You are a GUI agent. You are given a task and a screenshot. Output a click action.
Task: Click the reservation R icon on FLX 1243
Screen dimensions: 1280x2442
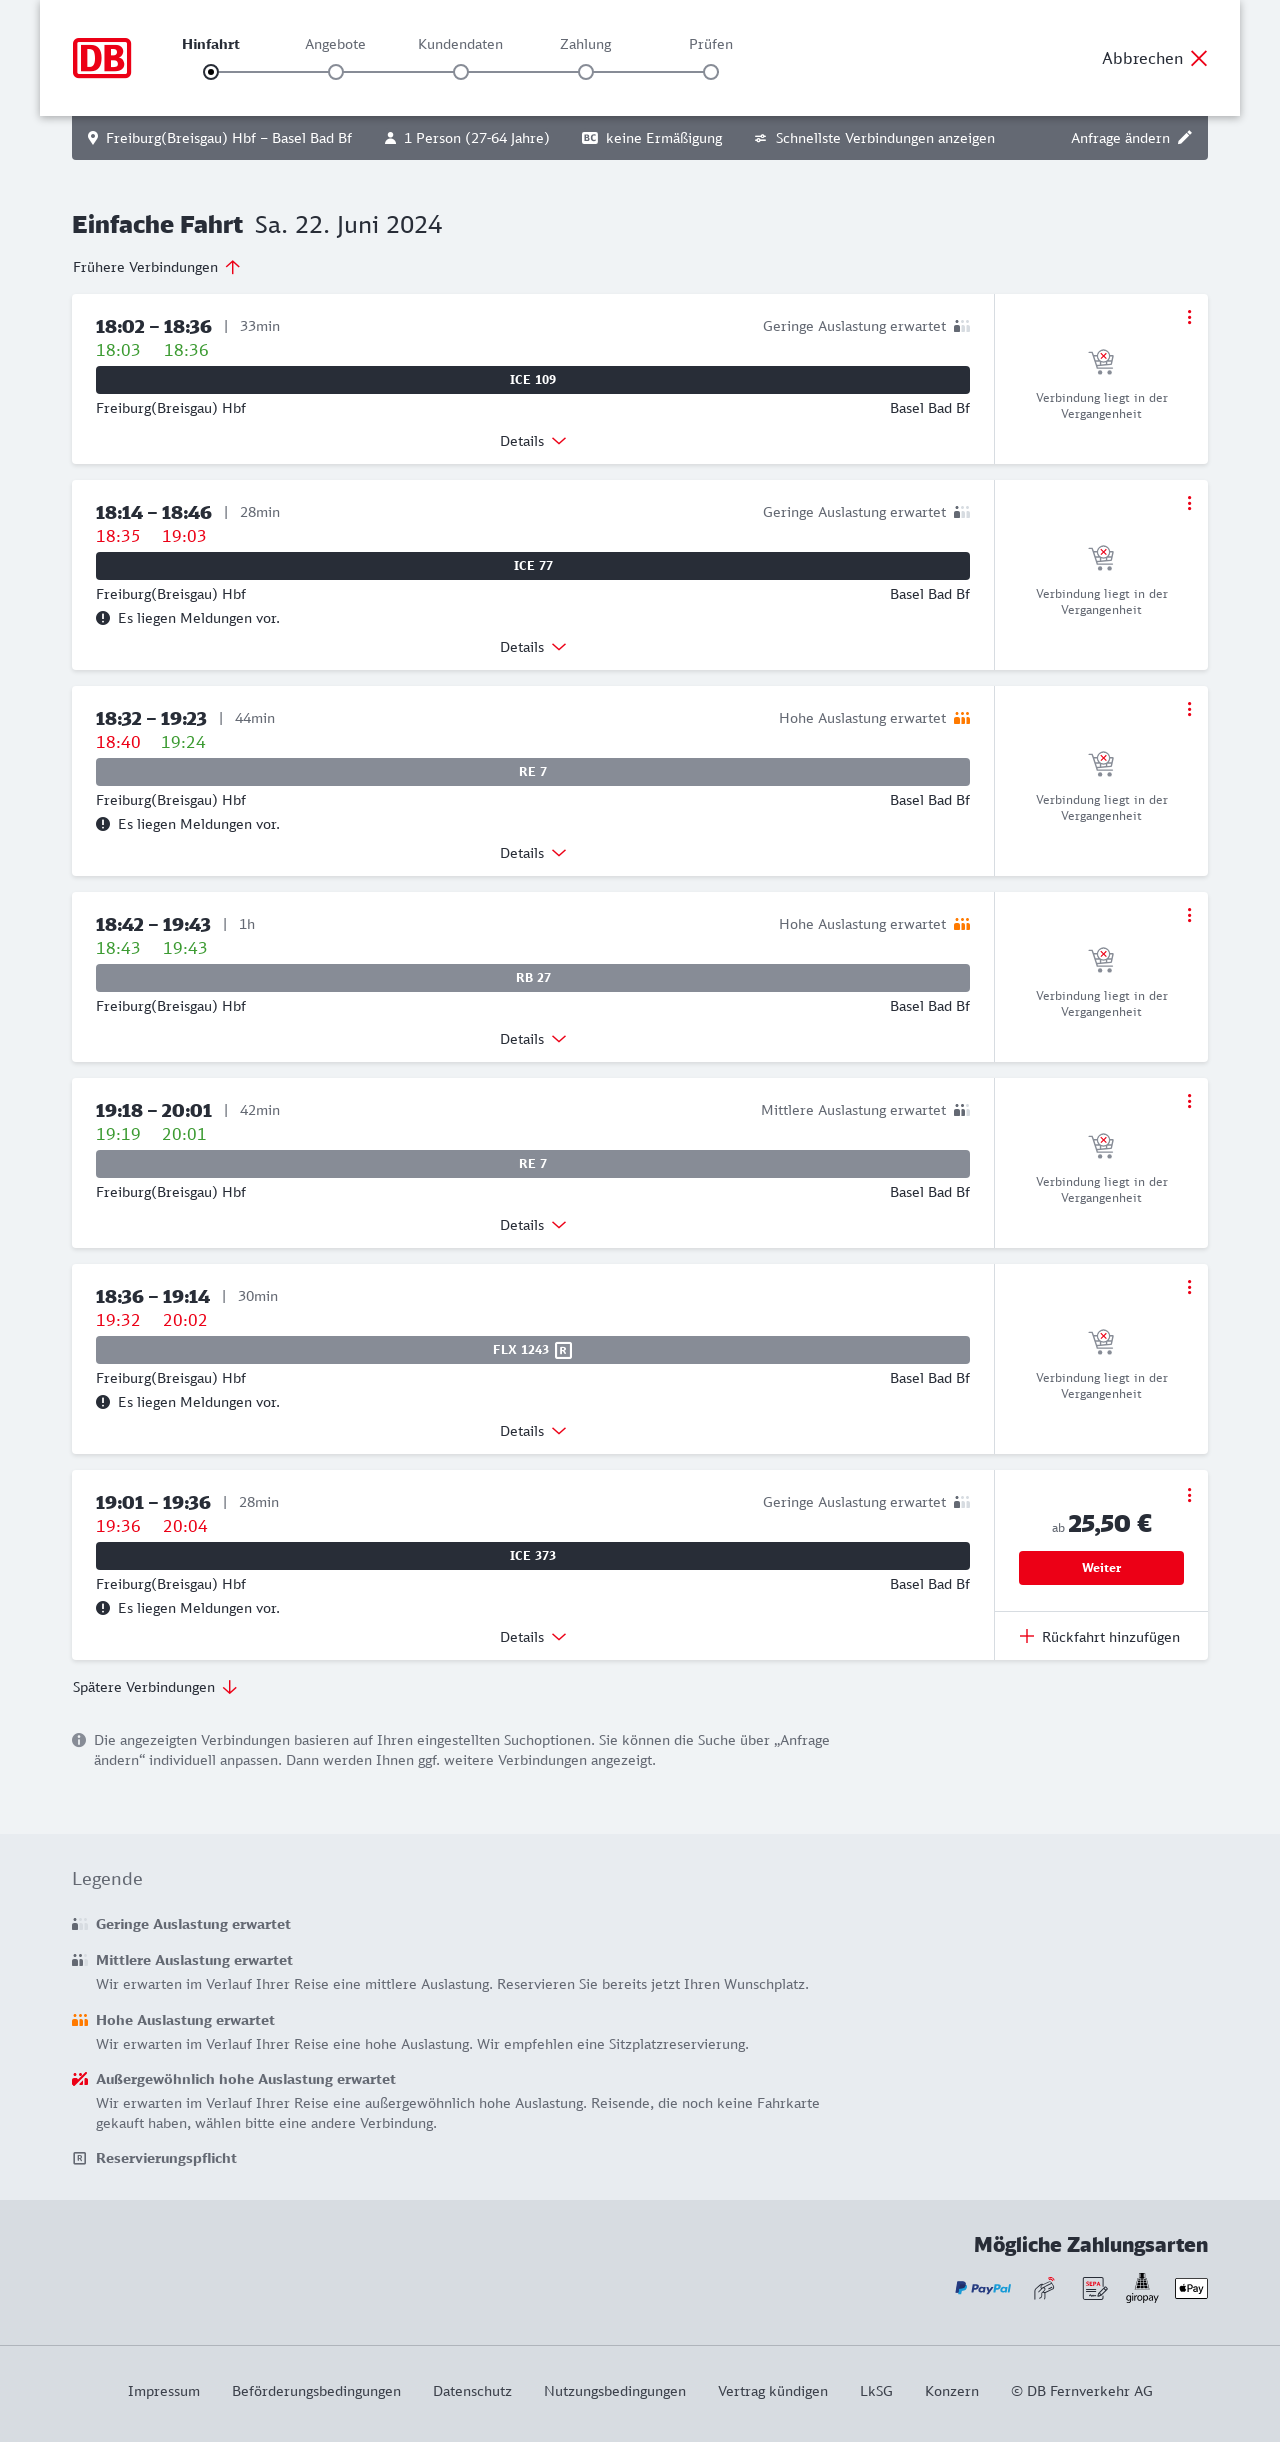click(x=564, y=1350)
